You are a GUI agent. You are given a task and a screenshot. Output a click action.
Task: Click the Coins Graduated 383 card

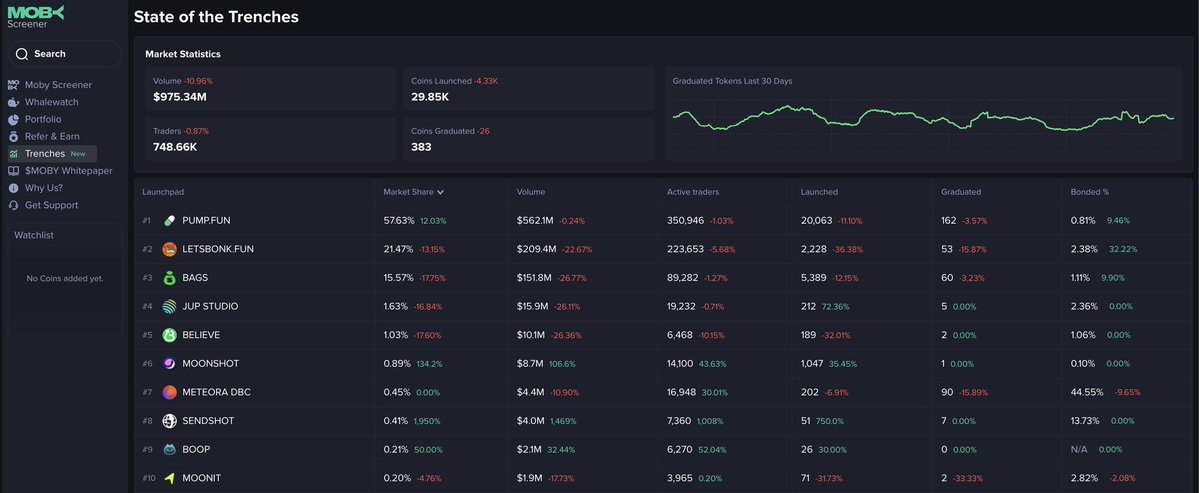pyautogui.click(x=528, y=139)
